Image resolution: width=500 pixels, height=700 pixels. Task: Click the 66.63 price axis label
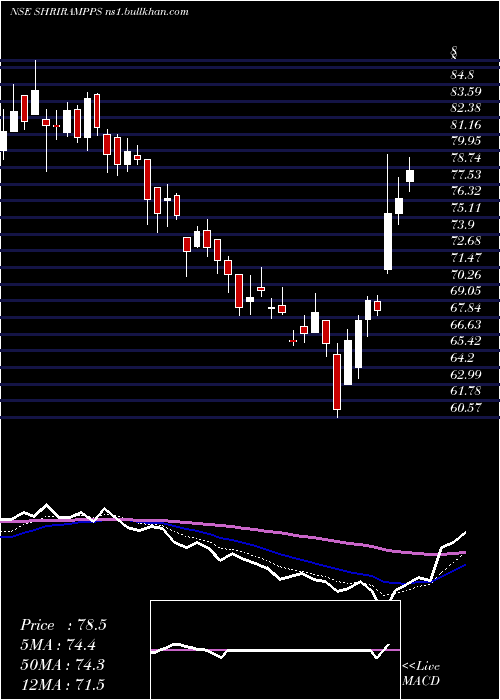[466, 324]
